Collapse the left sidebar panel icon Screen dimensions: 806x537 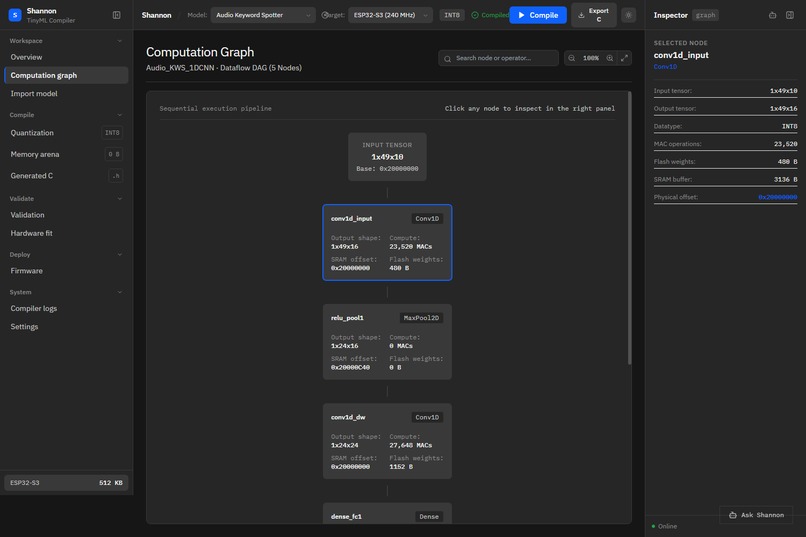point(117,15)
